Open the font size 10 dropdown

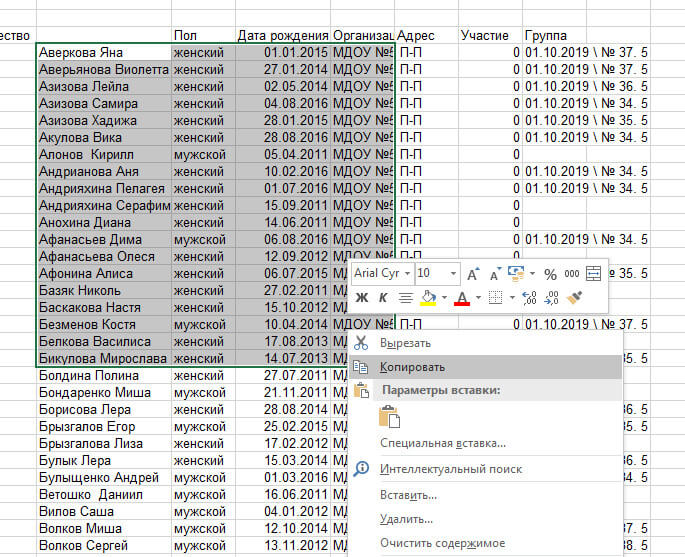453,273
